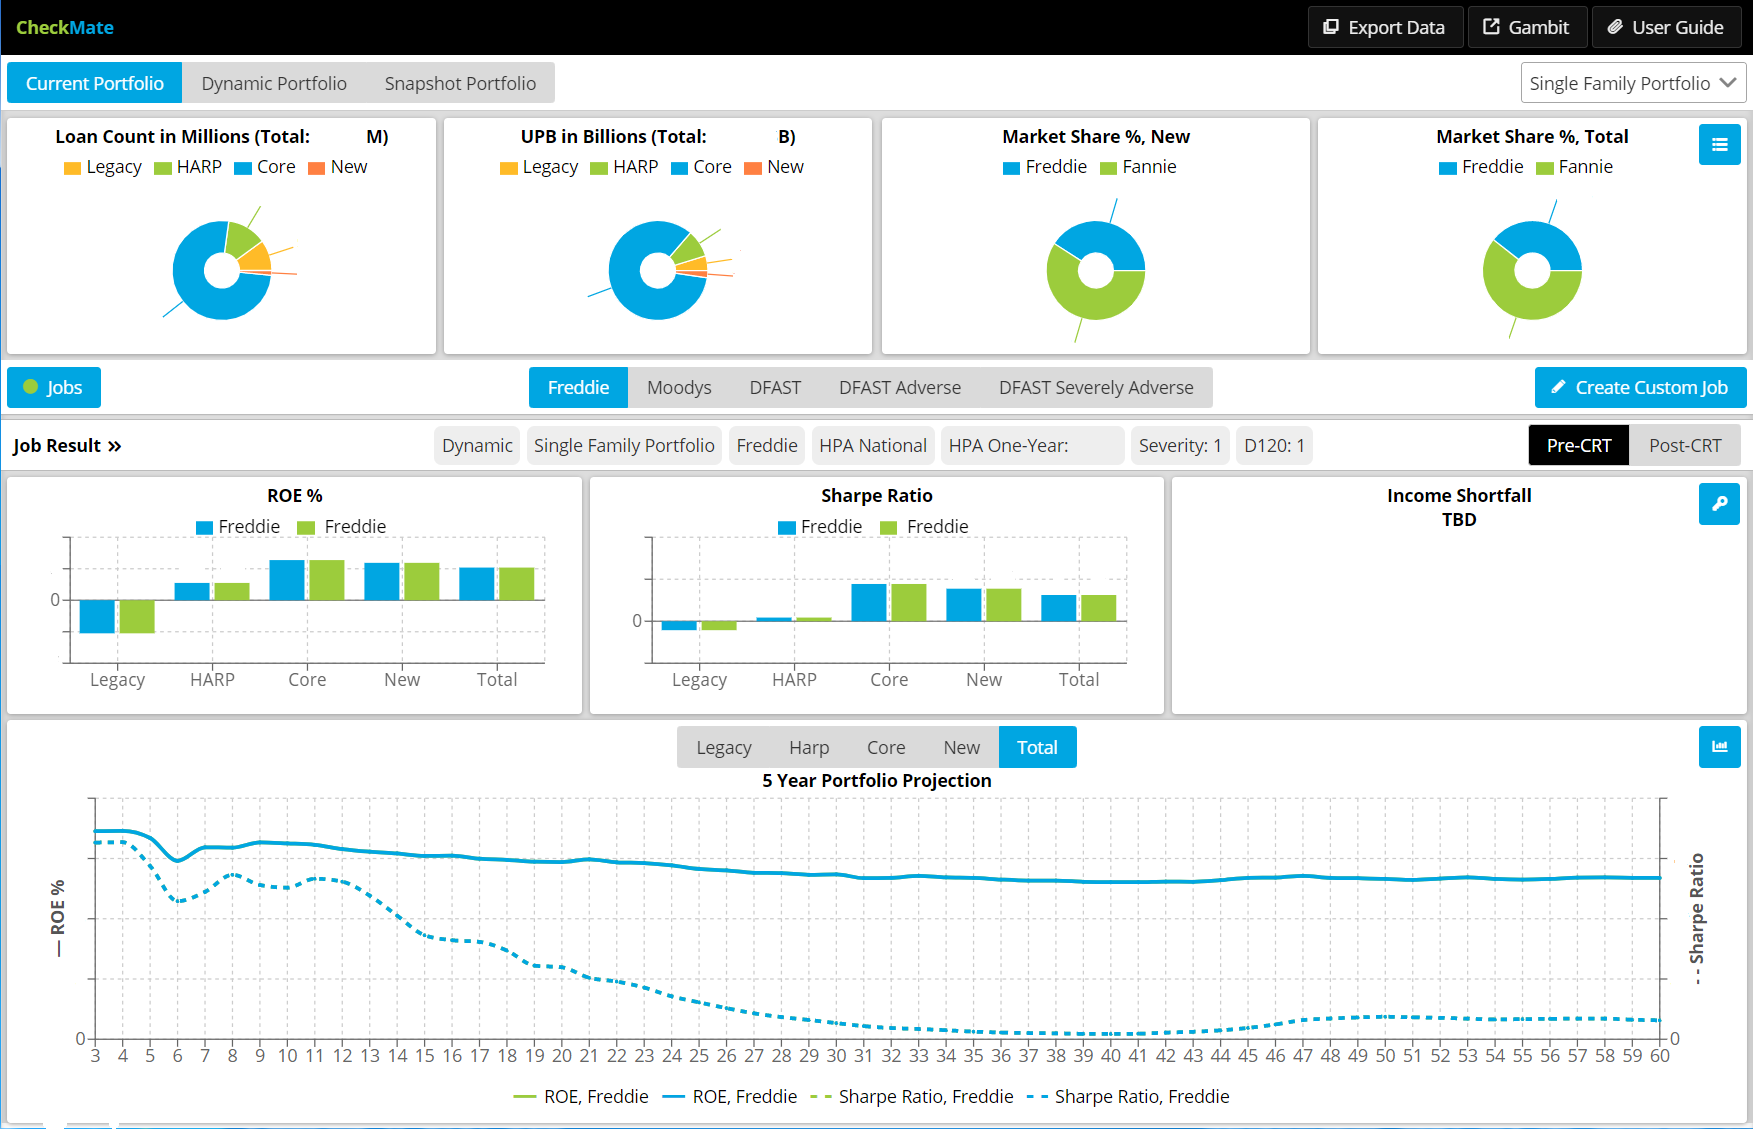Open the Single Family Portfolio dropdown
Viewport: 1753px width, 1129px height.
pos(1632,83)
